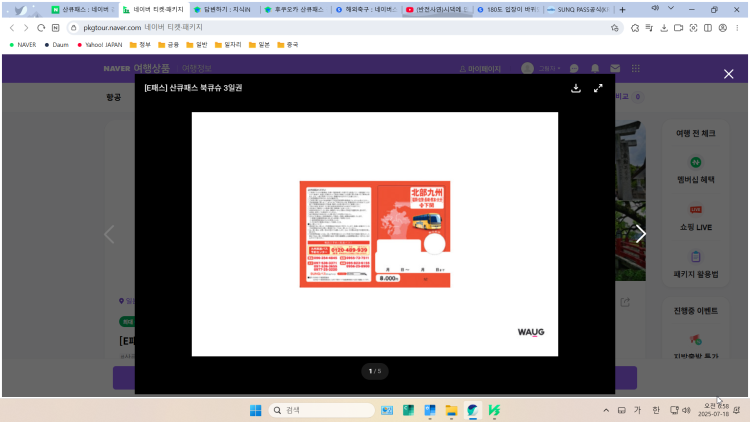Show hidden system tray icons

pos(606,410)
